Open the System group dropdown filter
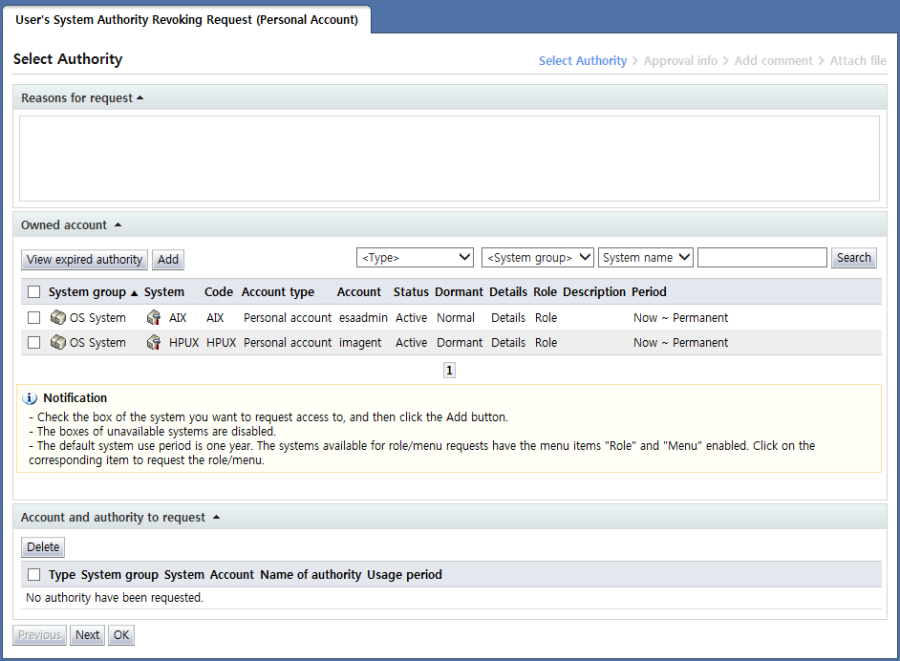The width and height of the screenshot is (900, 661). tap(537, 258)
